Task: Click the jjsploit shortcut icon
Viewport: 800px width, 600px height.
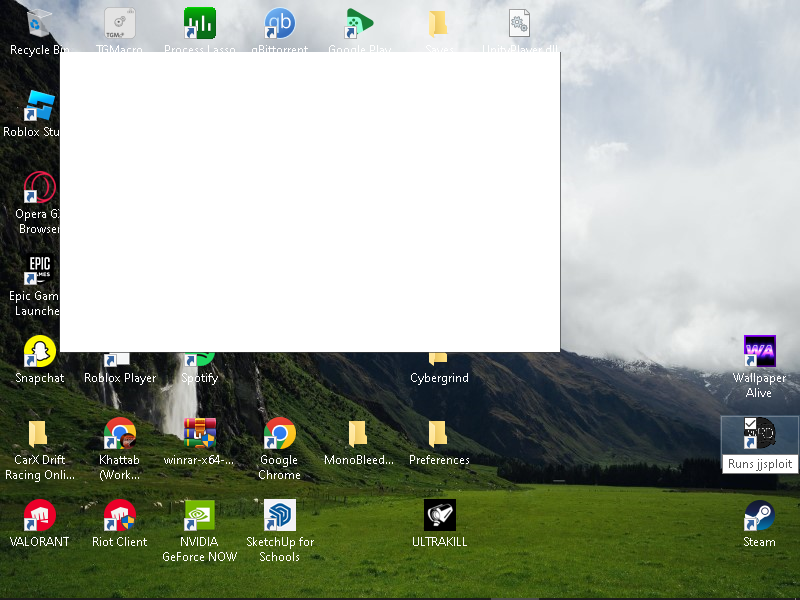Action: coord(759,434)
